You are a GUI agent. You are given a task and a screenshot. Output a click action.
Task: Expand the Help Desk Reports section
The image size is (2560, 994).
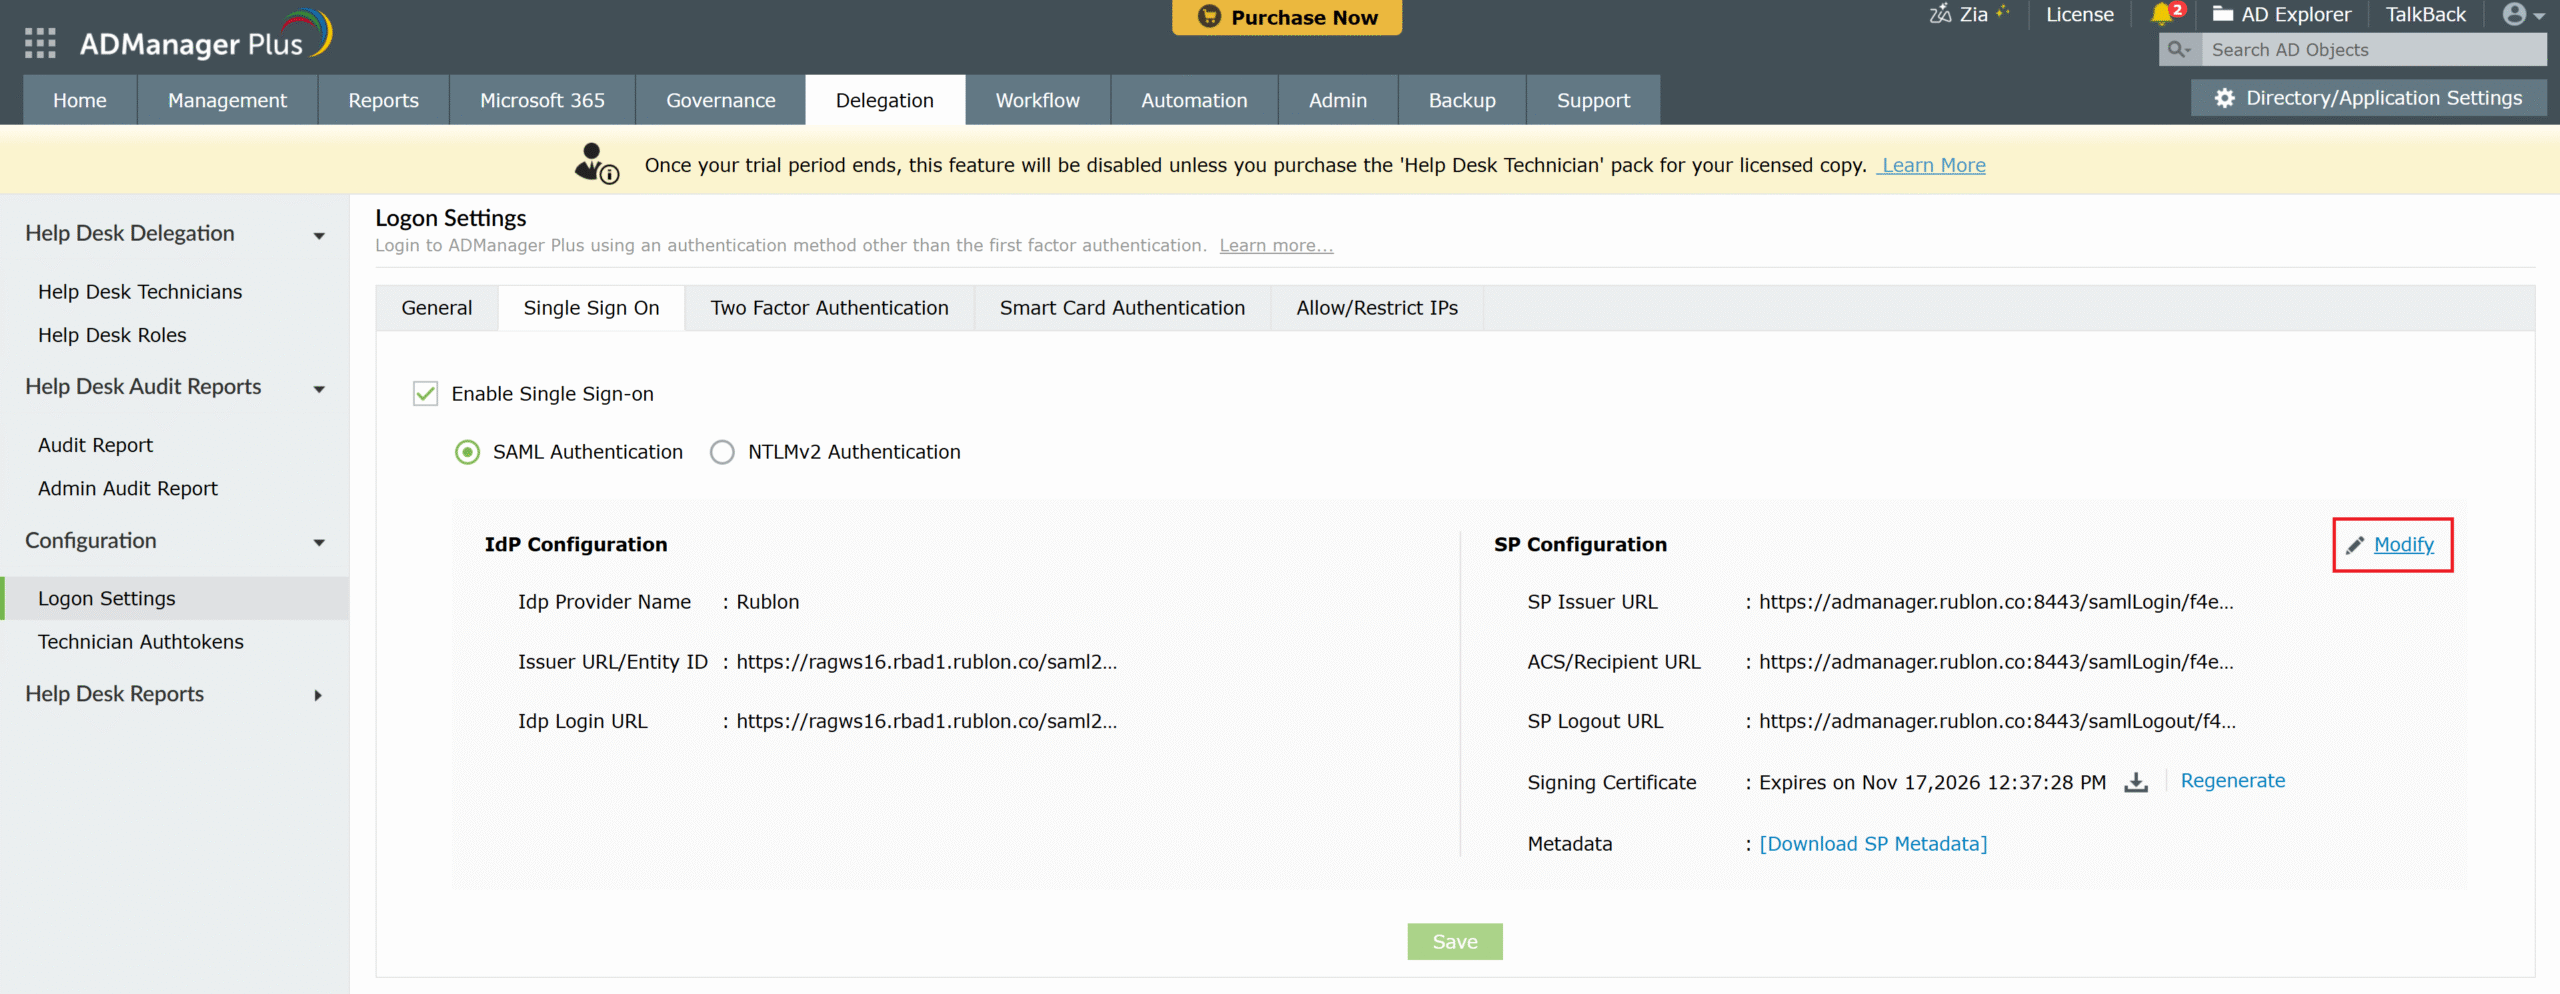[x=318, y=695]
